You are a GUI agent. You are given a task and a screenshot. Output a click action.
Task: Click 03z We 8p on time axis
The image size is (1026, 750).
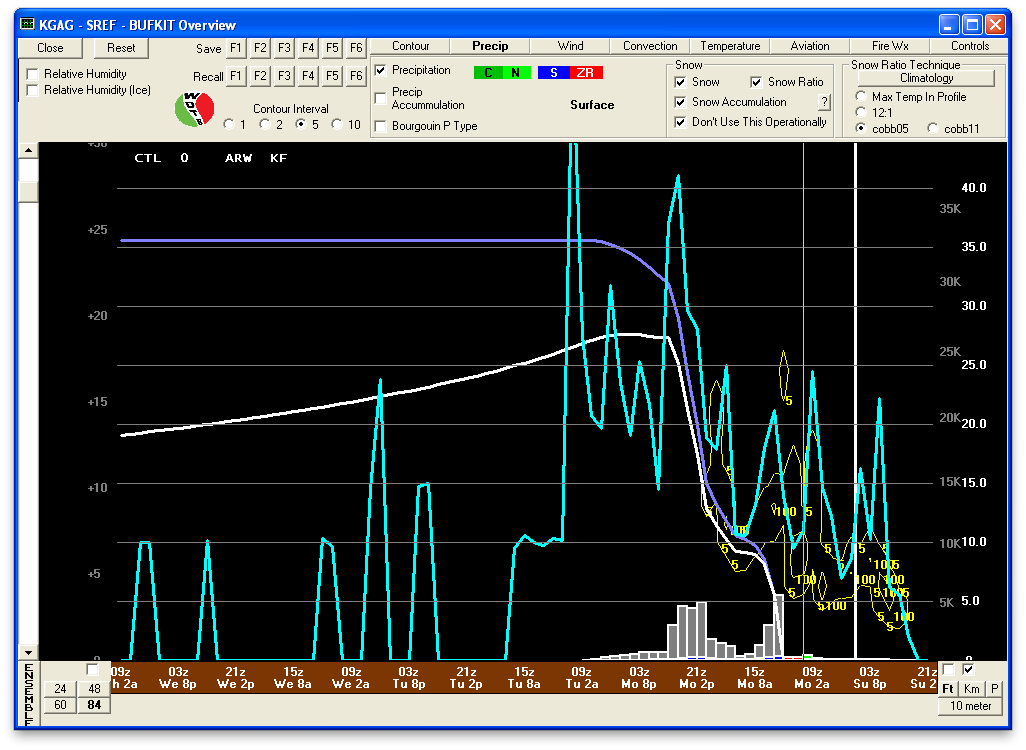pyautogui.click(x=178, y=678)
